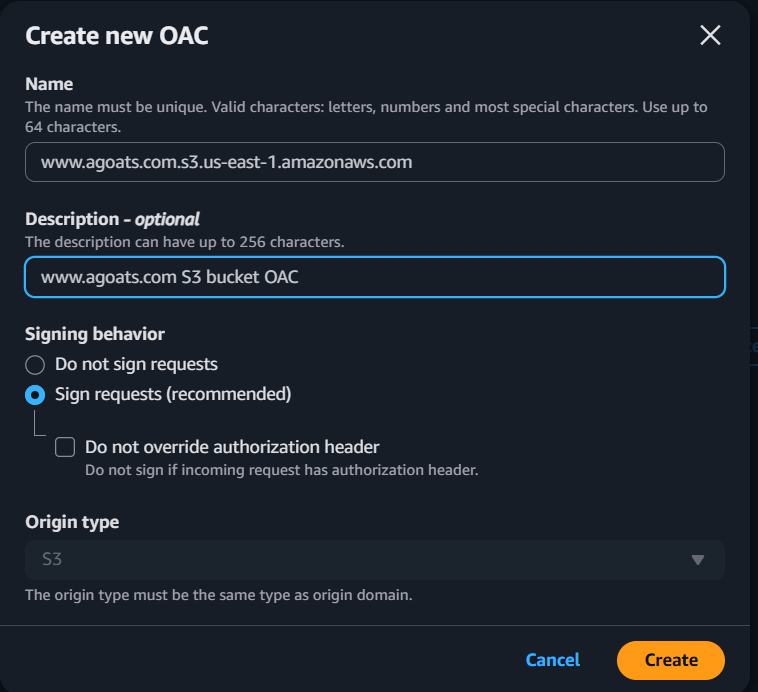
Task: Click the 'Do not sign if incoming request' hint
Action: tap(281, 470)
